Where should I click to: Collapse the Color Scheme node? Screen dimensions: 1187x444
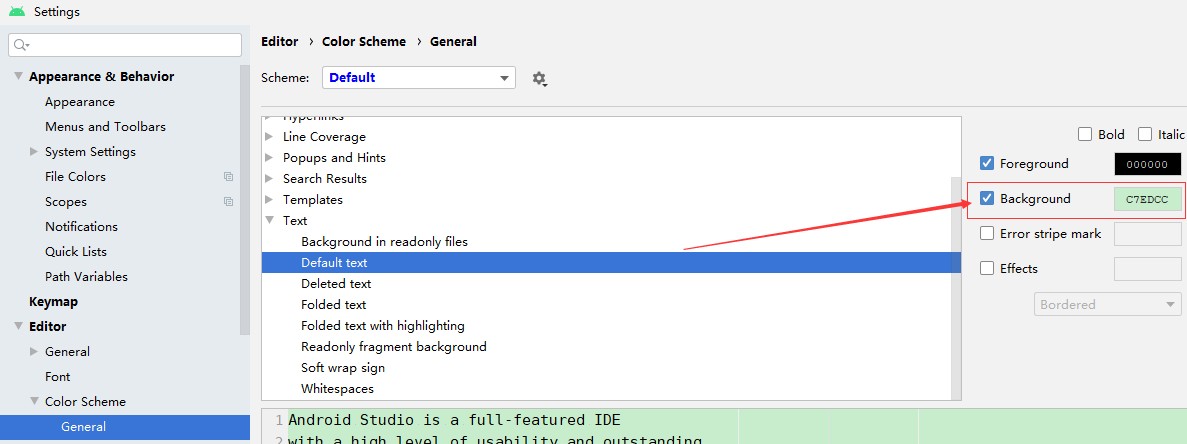click(x=33, y=401)
